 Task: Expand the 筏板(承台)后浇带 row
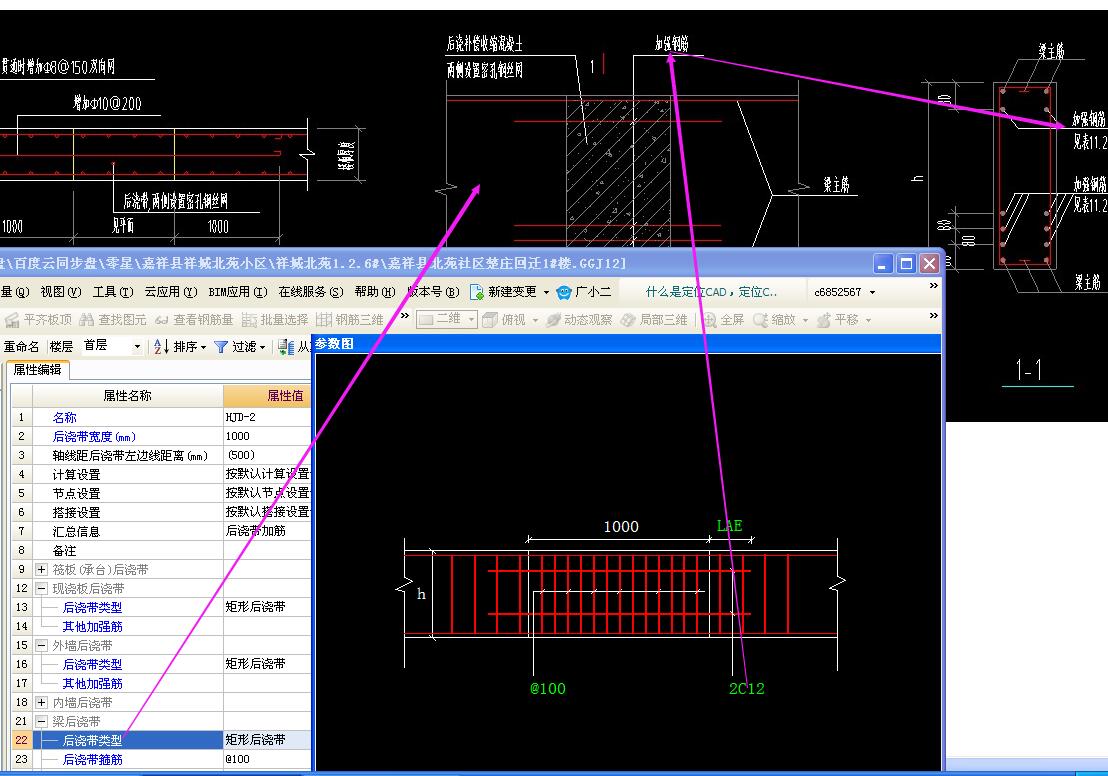click(42, 569)
